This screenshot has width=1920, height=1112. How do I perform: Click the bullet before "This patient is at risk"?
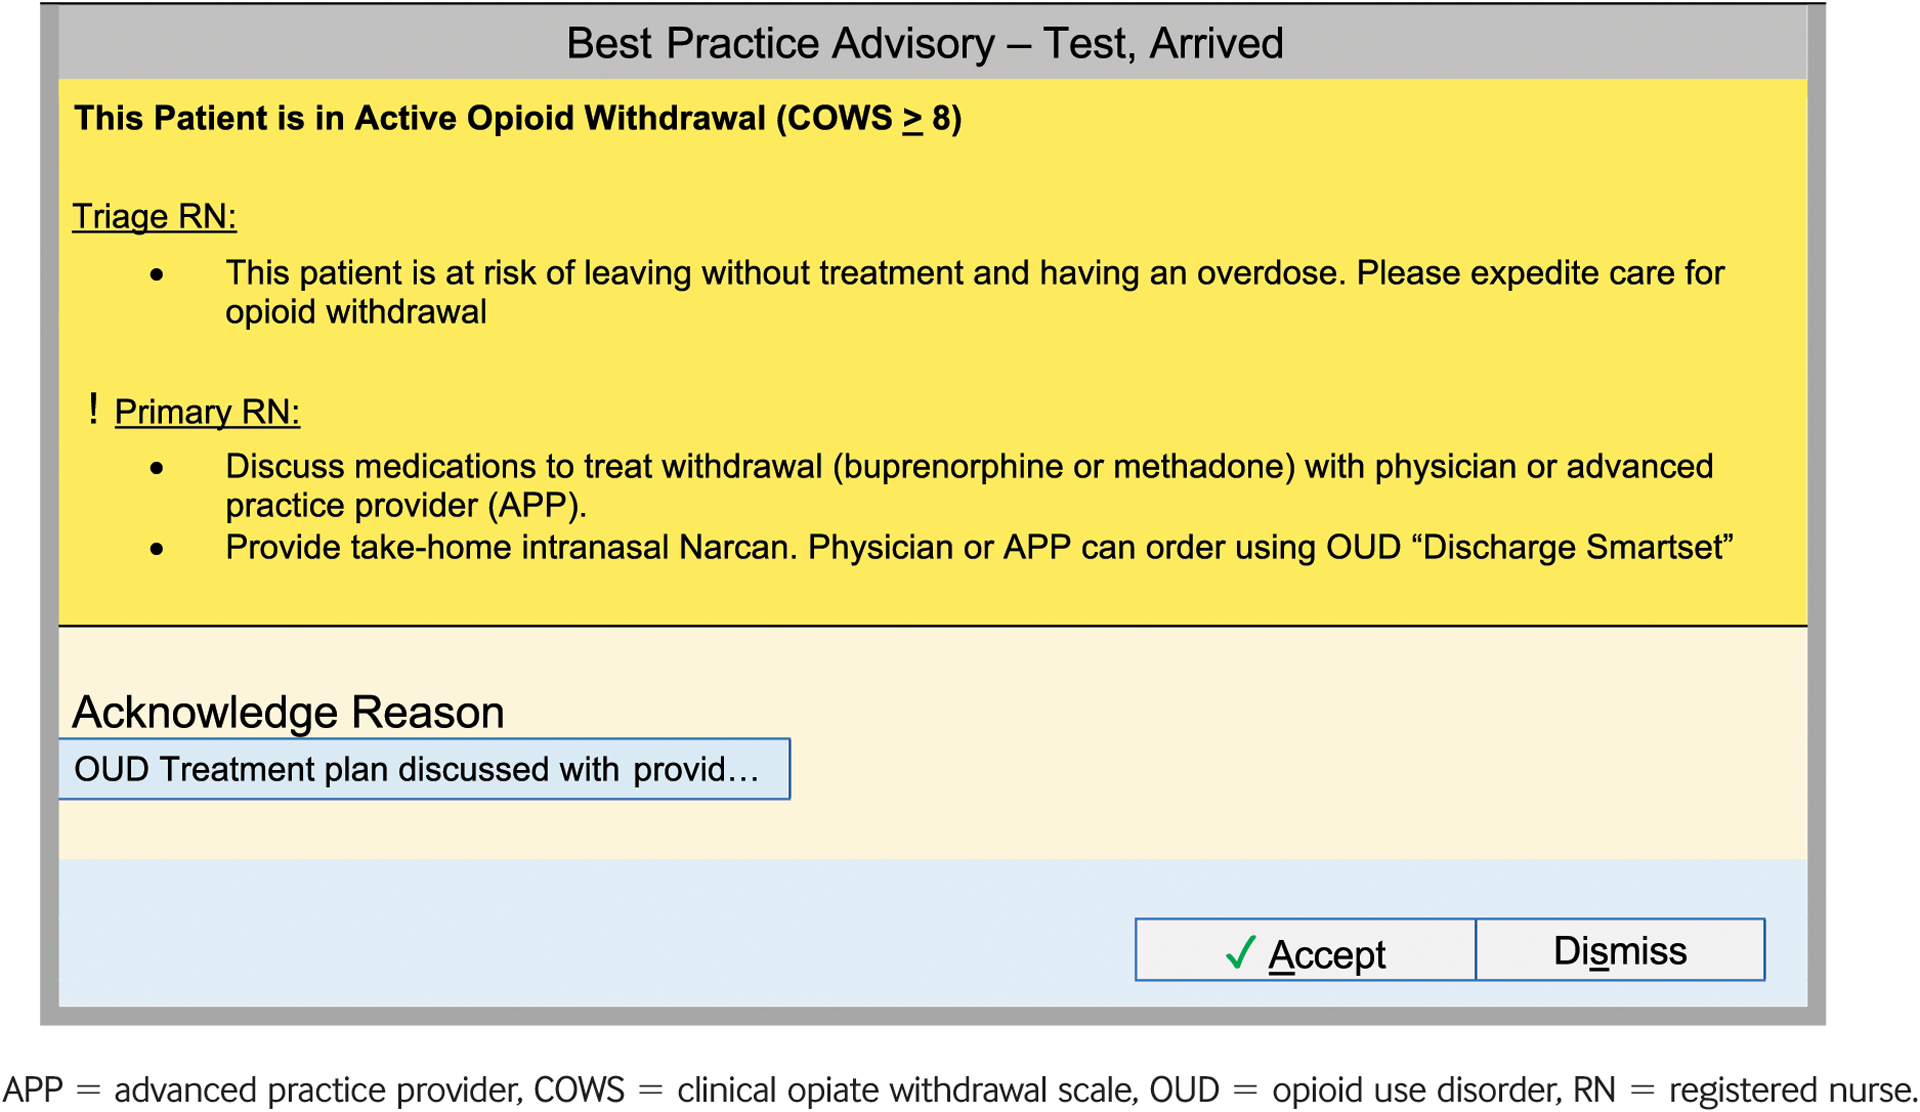point(156,274)
